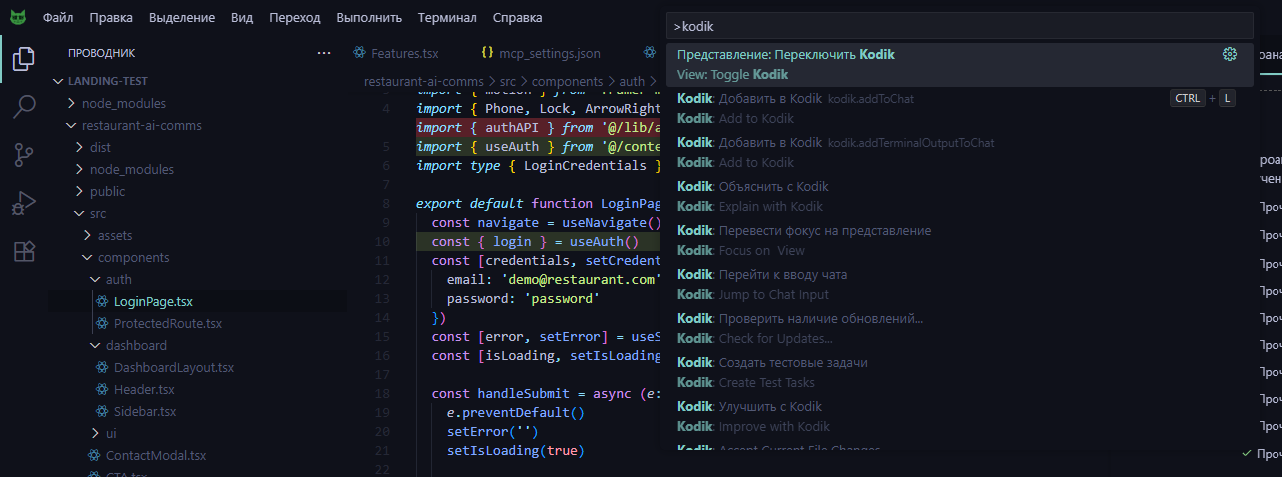Collapse the dashboard folder
The image size is (1282, 477).
[x=96, y=345]
